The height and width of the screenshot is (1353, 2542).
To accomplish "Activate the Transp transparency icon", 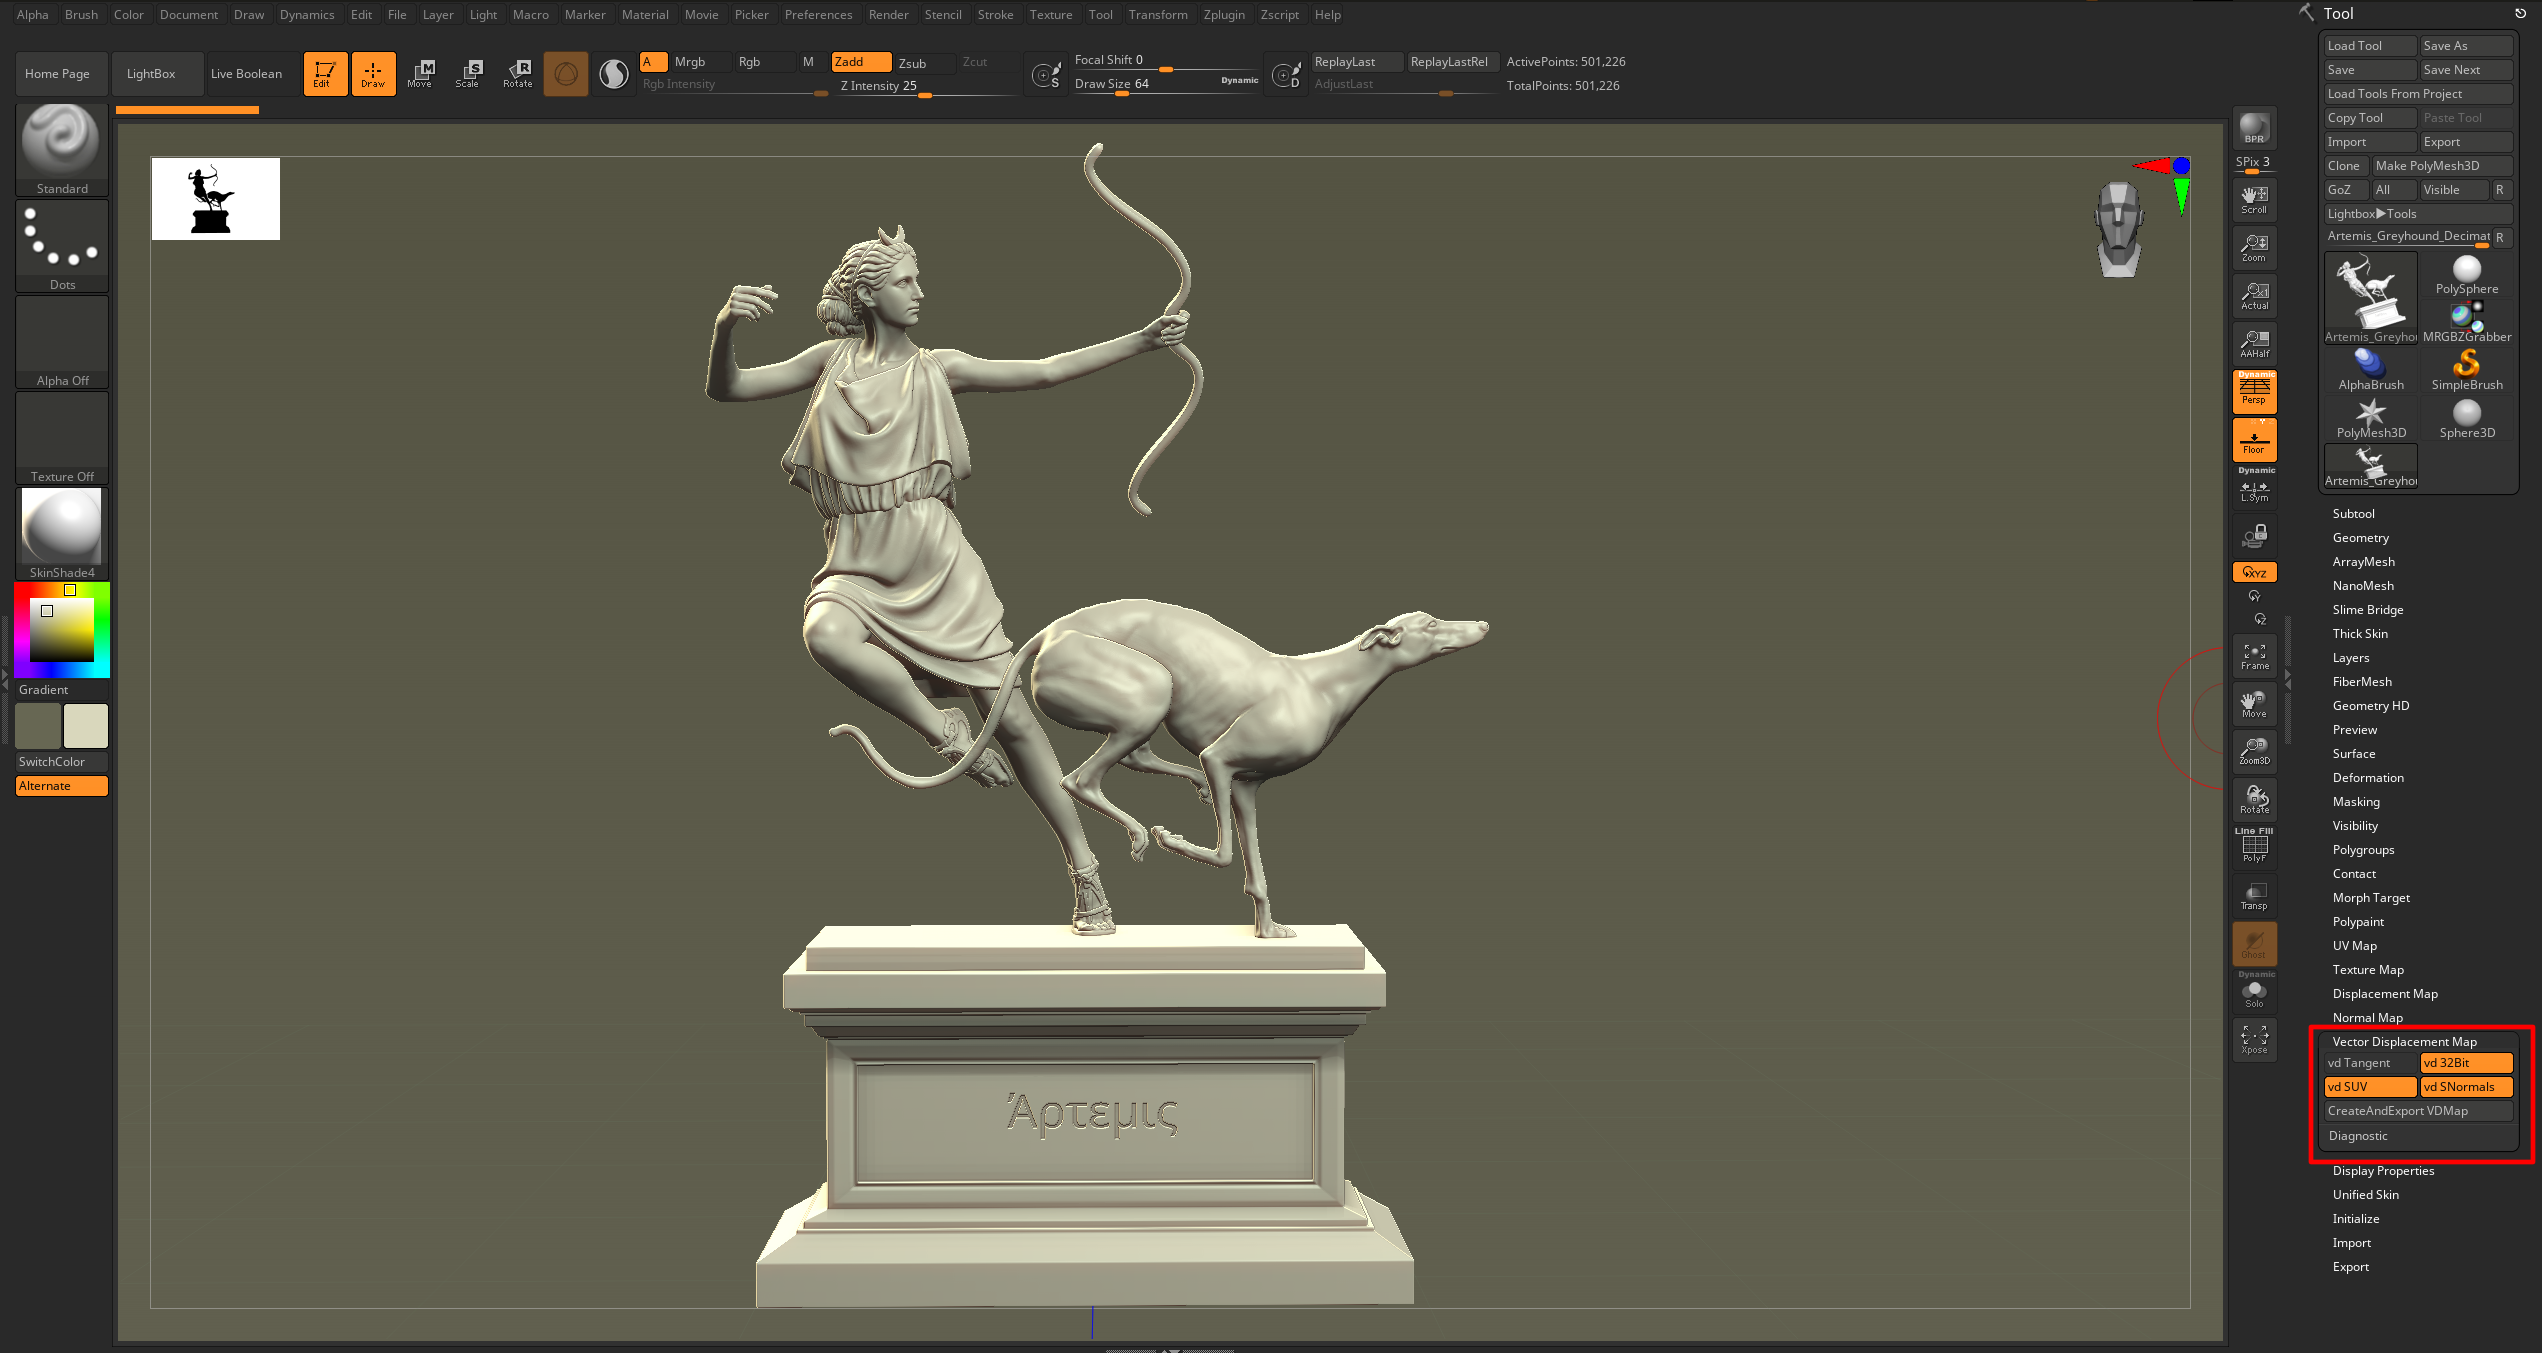I will (2254, 896).
